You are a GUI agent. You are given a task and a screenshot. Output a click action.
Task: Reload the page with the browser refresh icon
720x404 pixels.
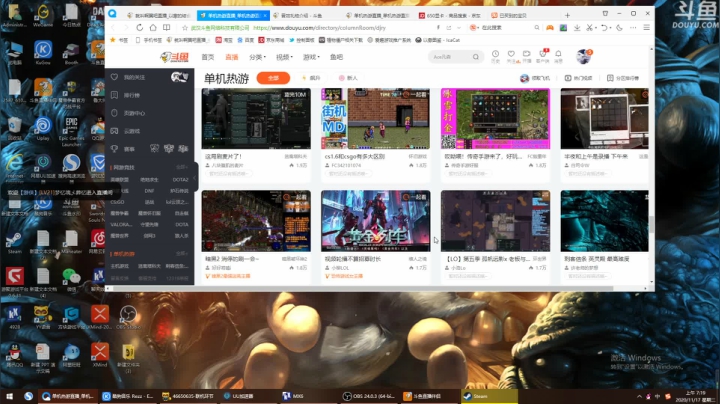click(x=139, y=28)
